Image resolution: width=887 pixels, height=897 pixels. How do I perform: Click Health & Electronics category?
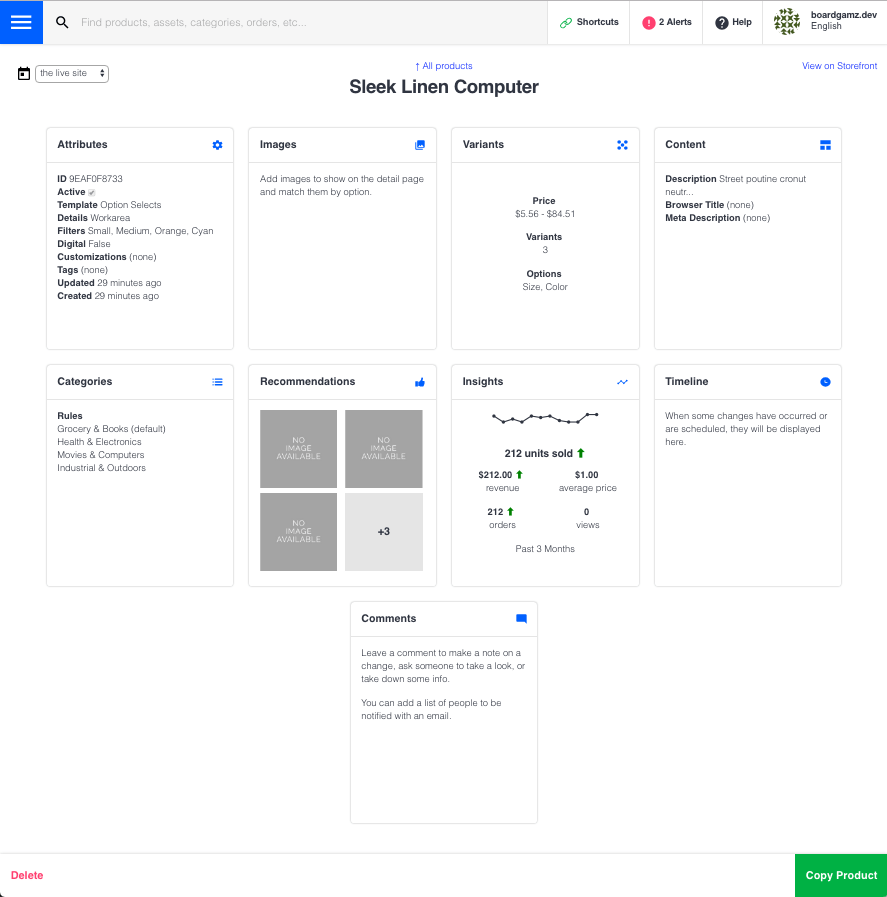99,442
